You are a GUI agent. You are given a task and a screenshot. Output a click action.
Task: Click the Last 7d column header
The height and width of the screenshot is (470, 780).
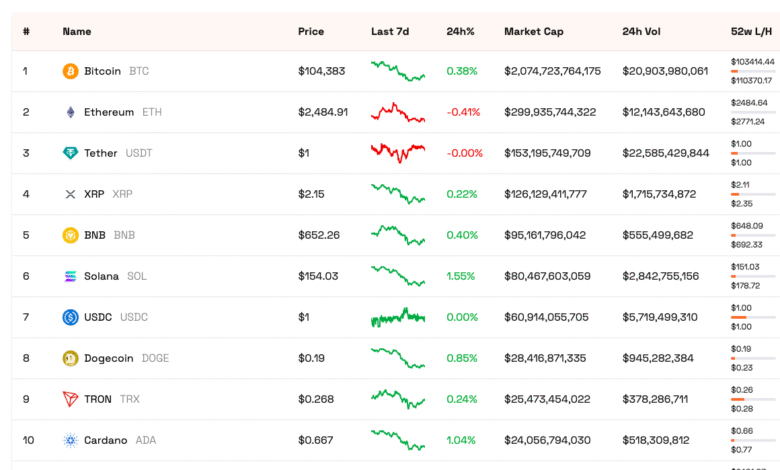390,31
